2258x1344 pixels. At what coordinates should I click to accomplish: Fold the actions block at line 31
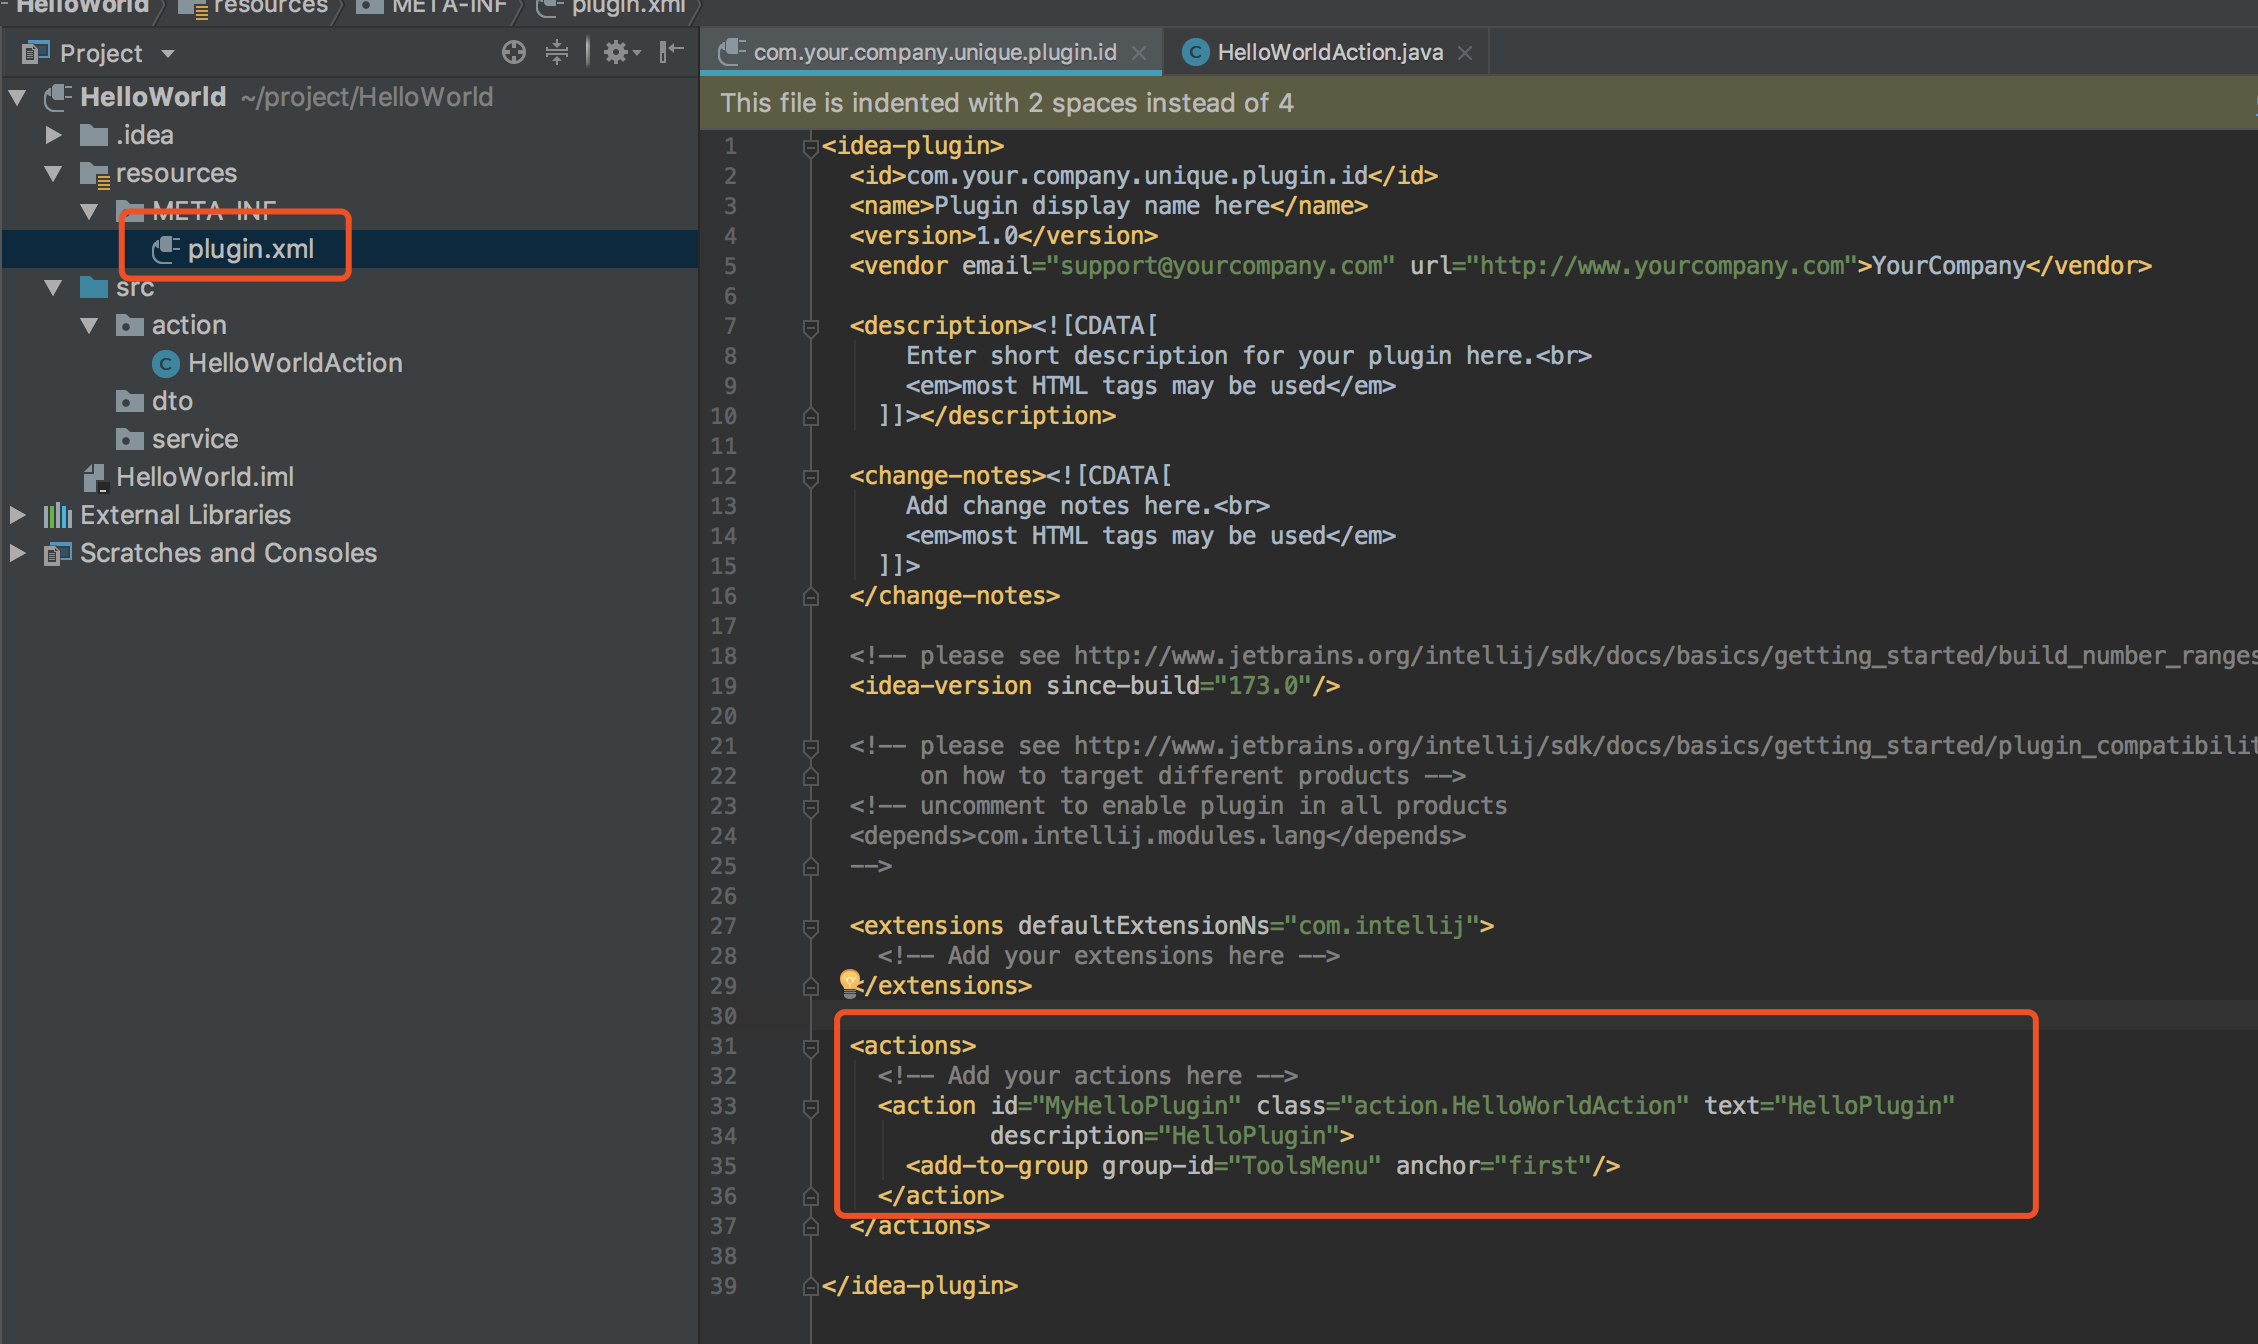811,1047
